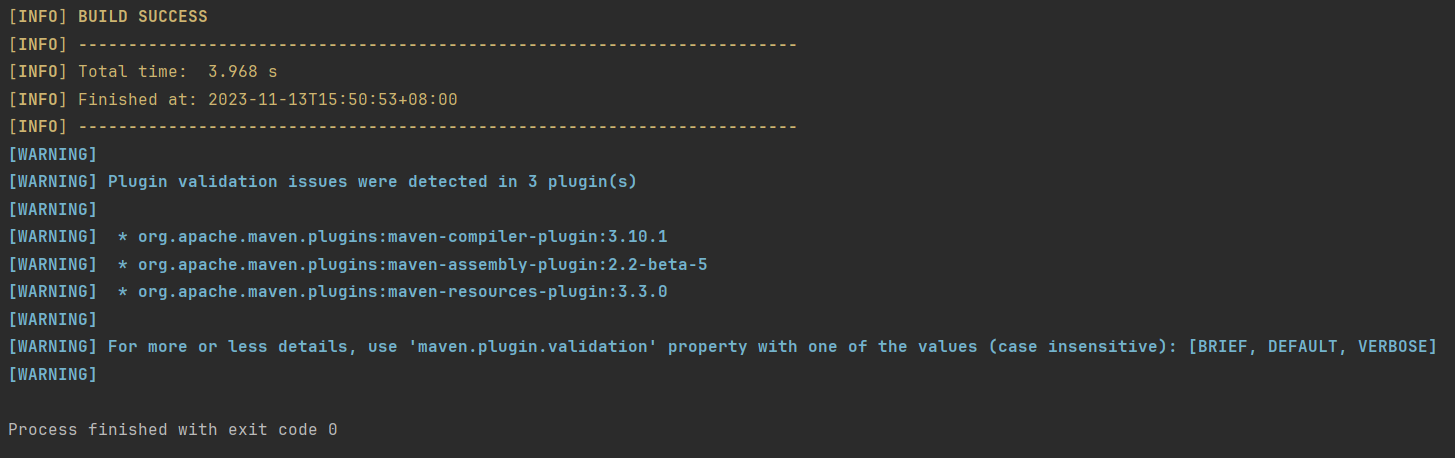Select the Total time 3.968 s line
The height and width of the screenshot is (458, 1455).
143,72
